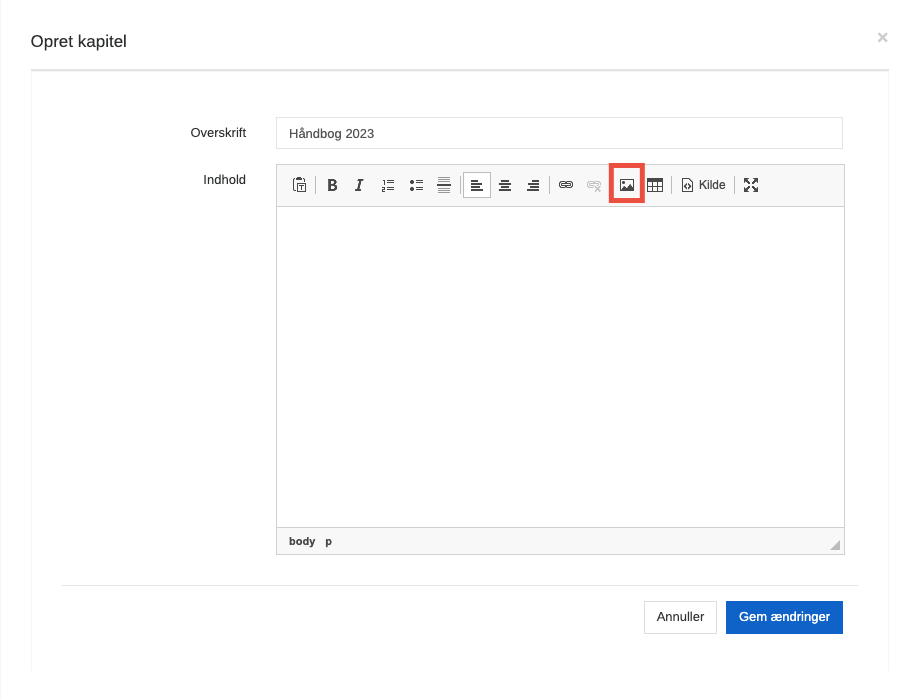The height and width of the screenshot is (699, 916).
Task: Insert a numbered list
Action: [x=388, y=185]
